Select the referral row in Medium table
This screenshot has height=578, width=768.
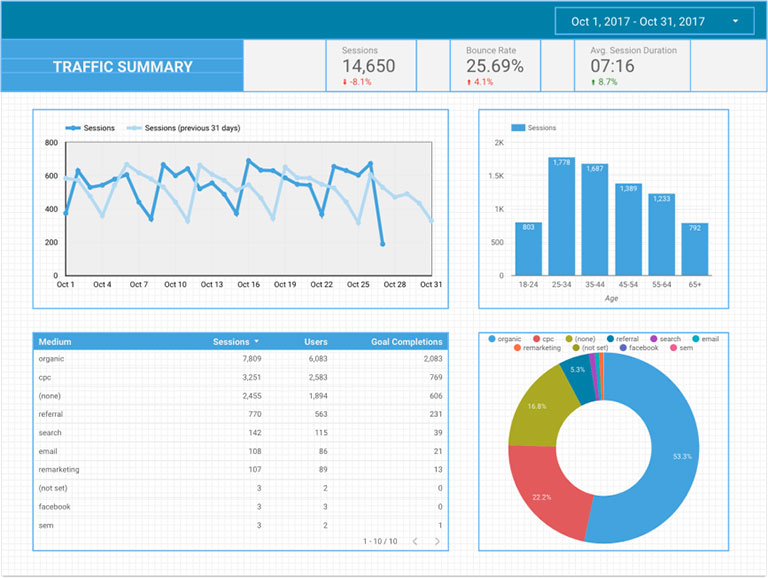click(x=240, y=414)
